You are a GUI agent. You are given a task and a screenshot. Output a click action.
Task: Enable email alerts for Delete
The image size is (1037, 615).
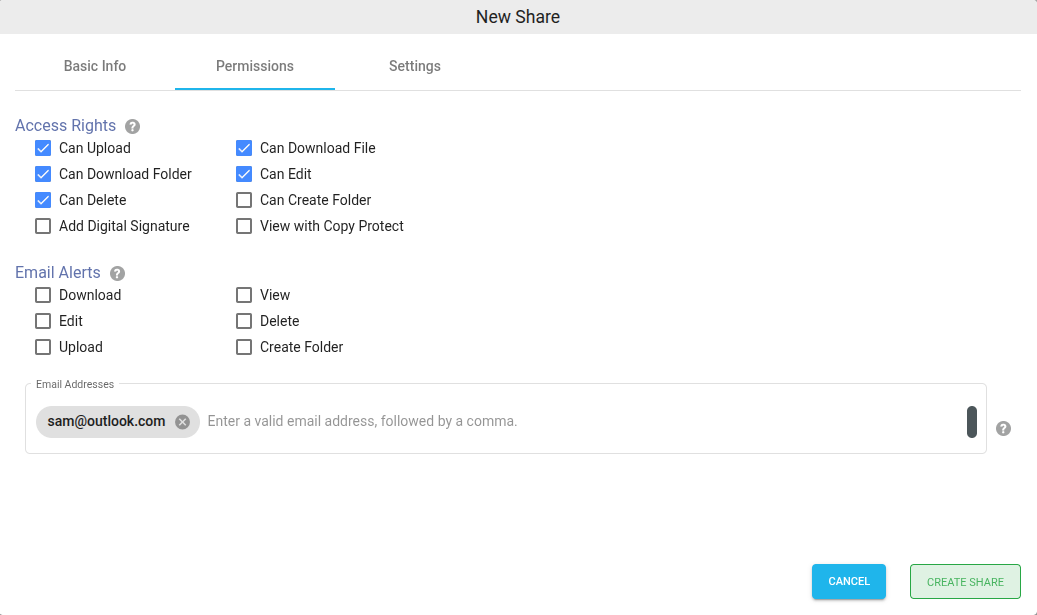point(244,320)
